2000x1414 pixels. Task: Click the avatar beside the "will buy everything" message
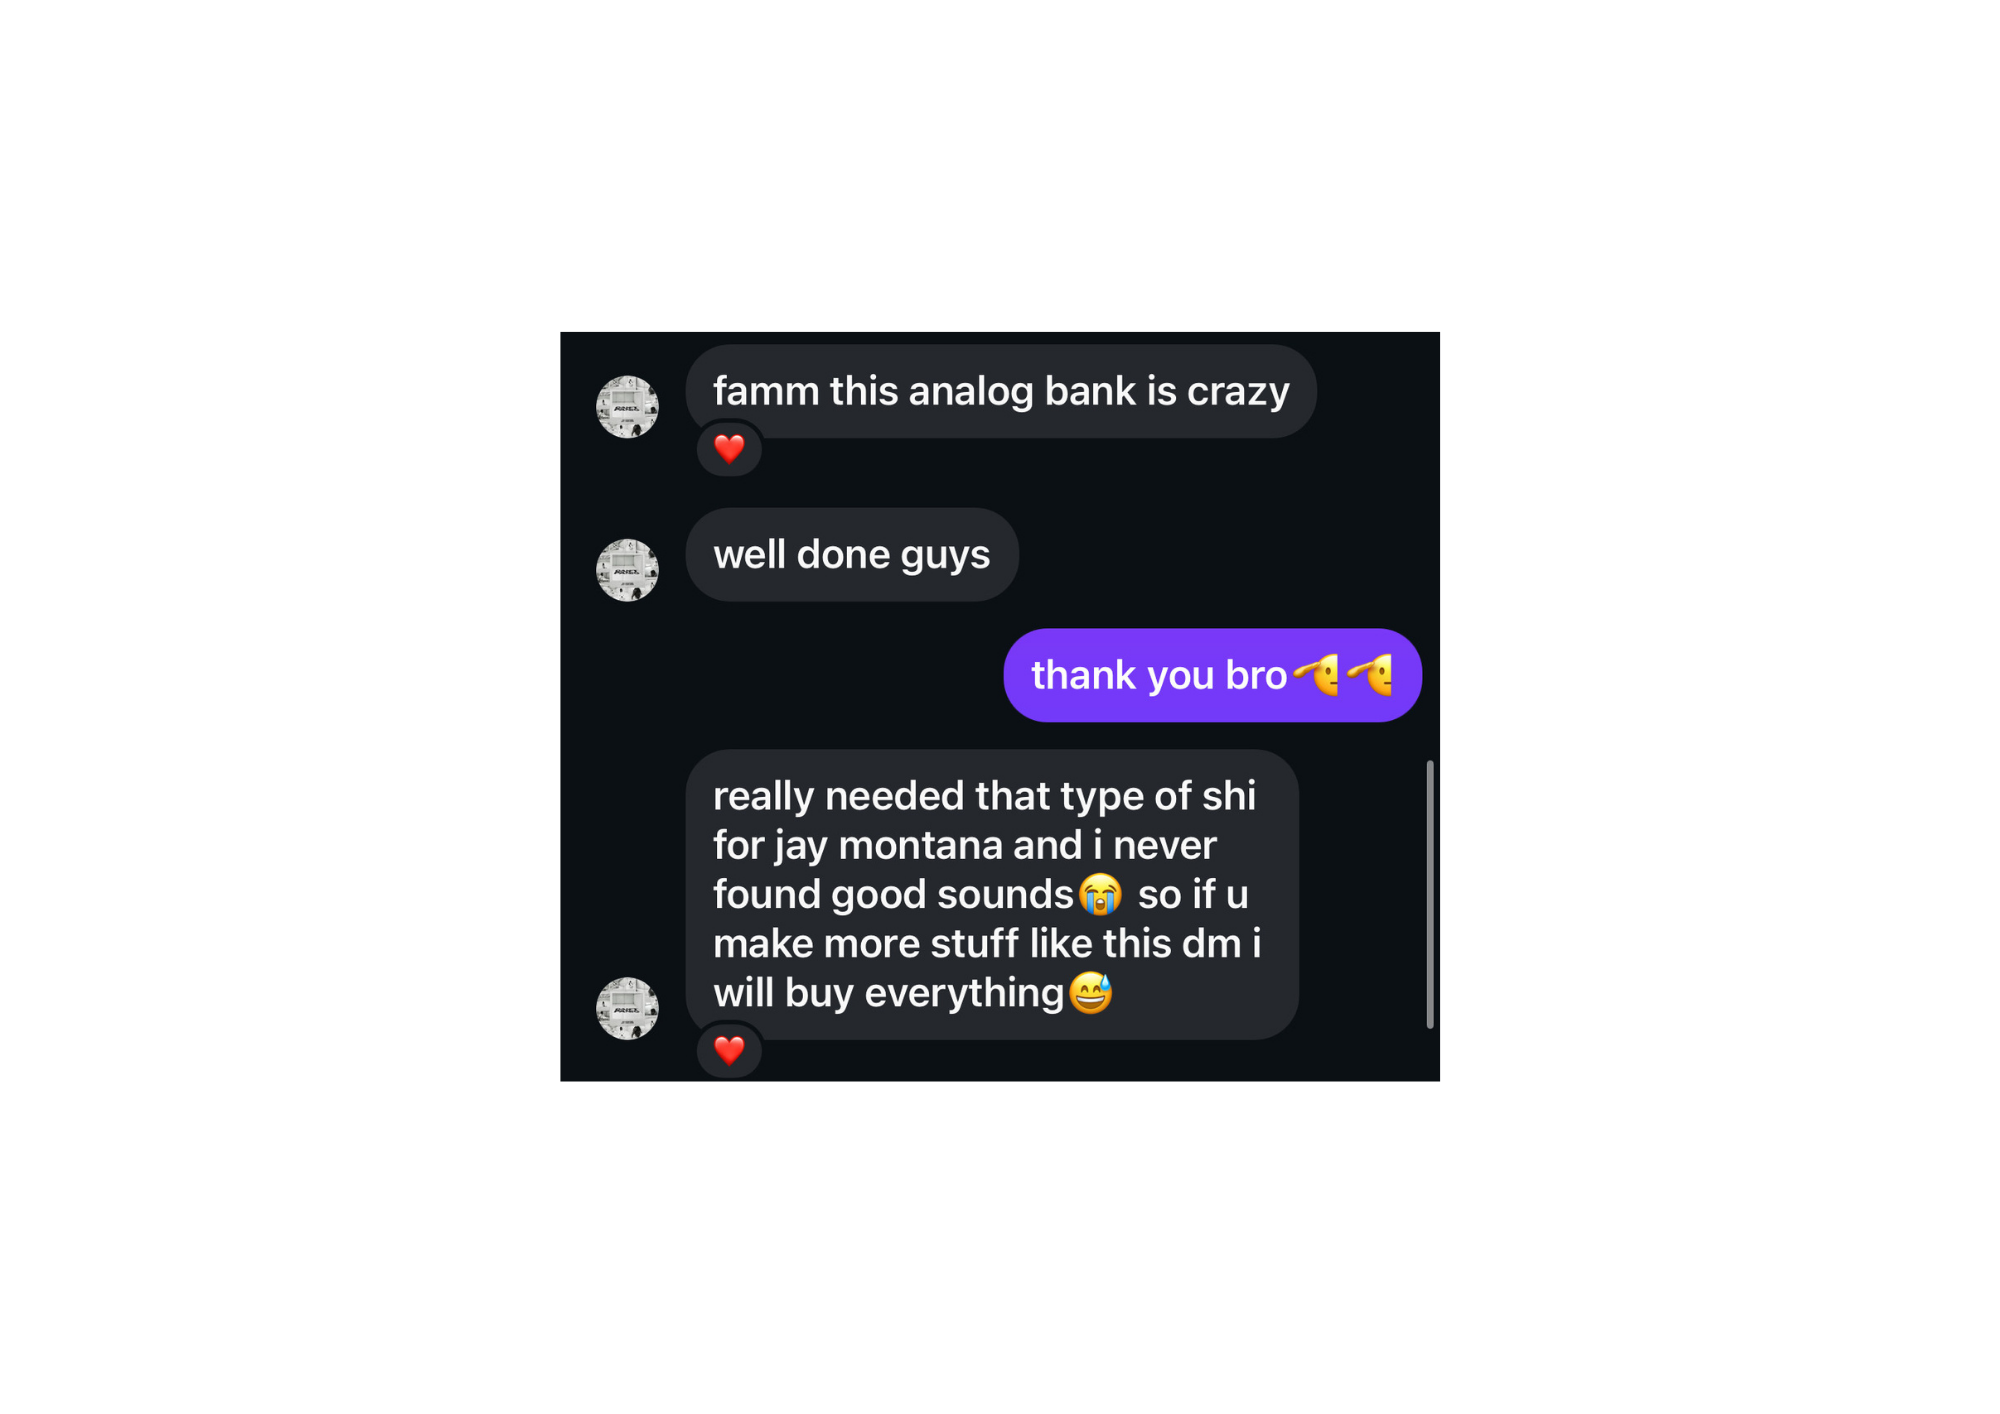point(627,1008)
